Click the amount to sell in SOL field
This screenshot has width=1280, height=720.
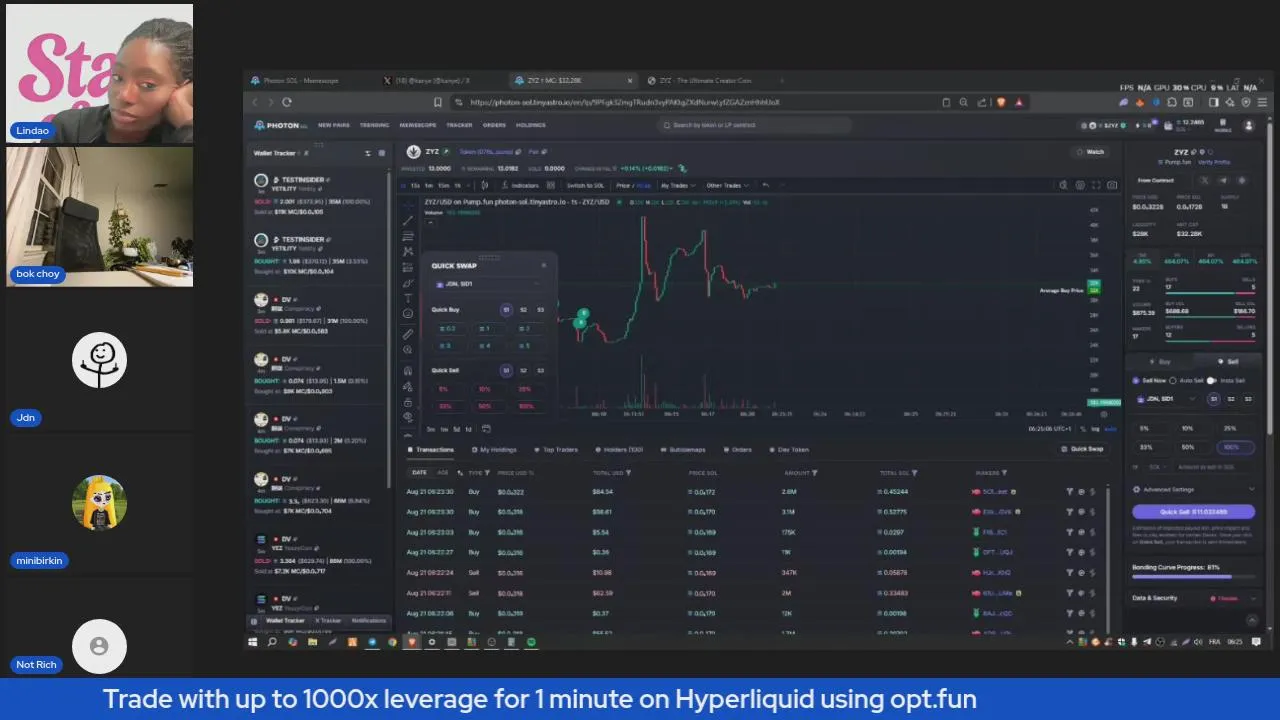1214,467
